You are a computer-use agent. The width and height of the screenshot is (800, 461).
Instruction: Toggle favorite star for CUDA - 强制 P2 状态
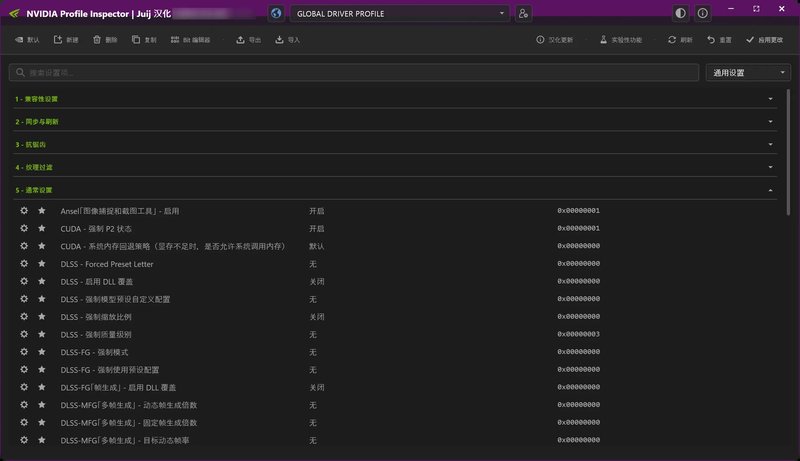click(x=42, y=228)
